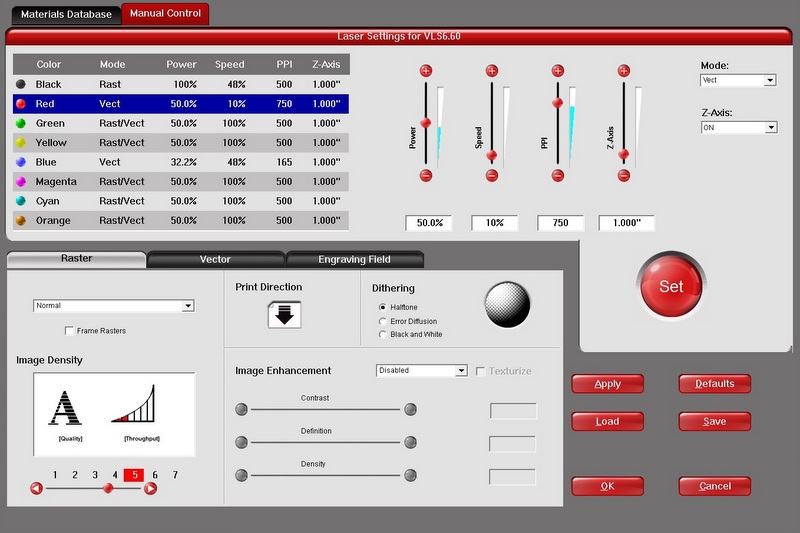
Task: Click the Speed increase plus button
Action: 491,70
